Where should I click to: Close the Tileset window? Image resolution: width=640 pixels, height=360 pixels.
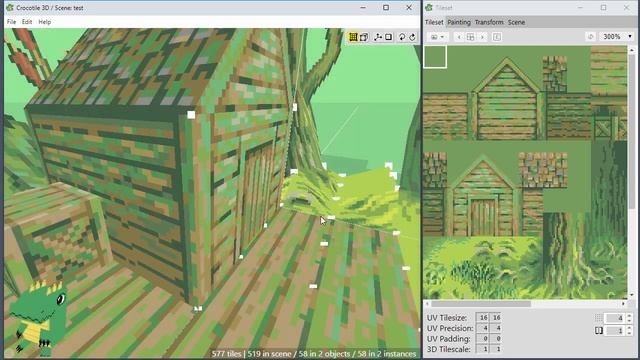(627, 8)
